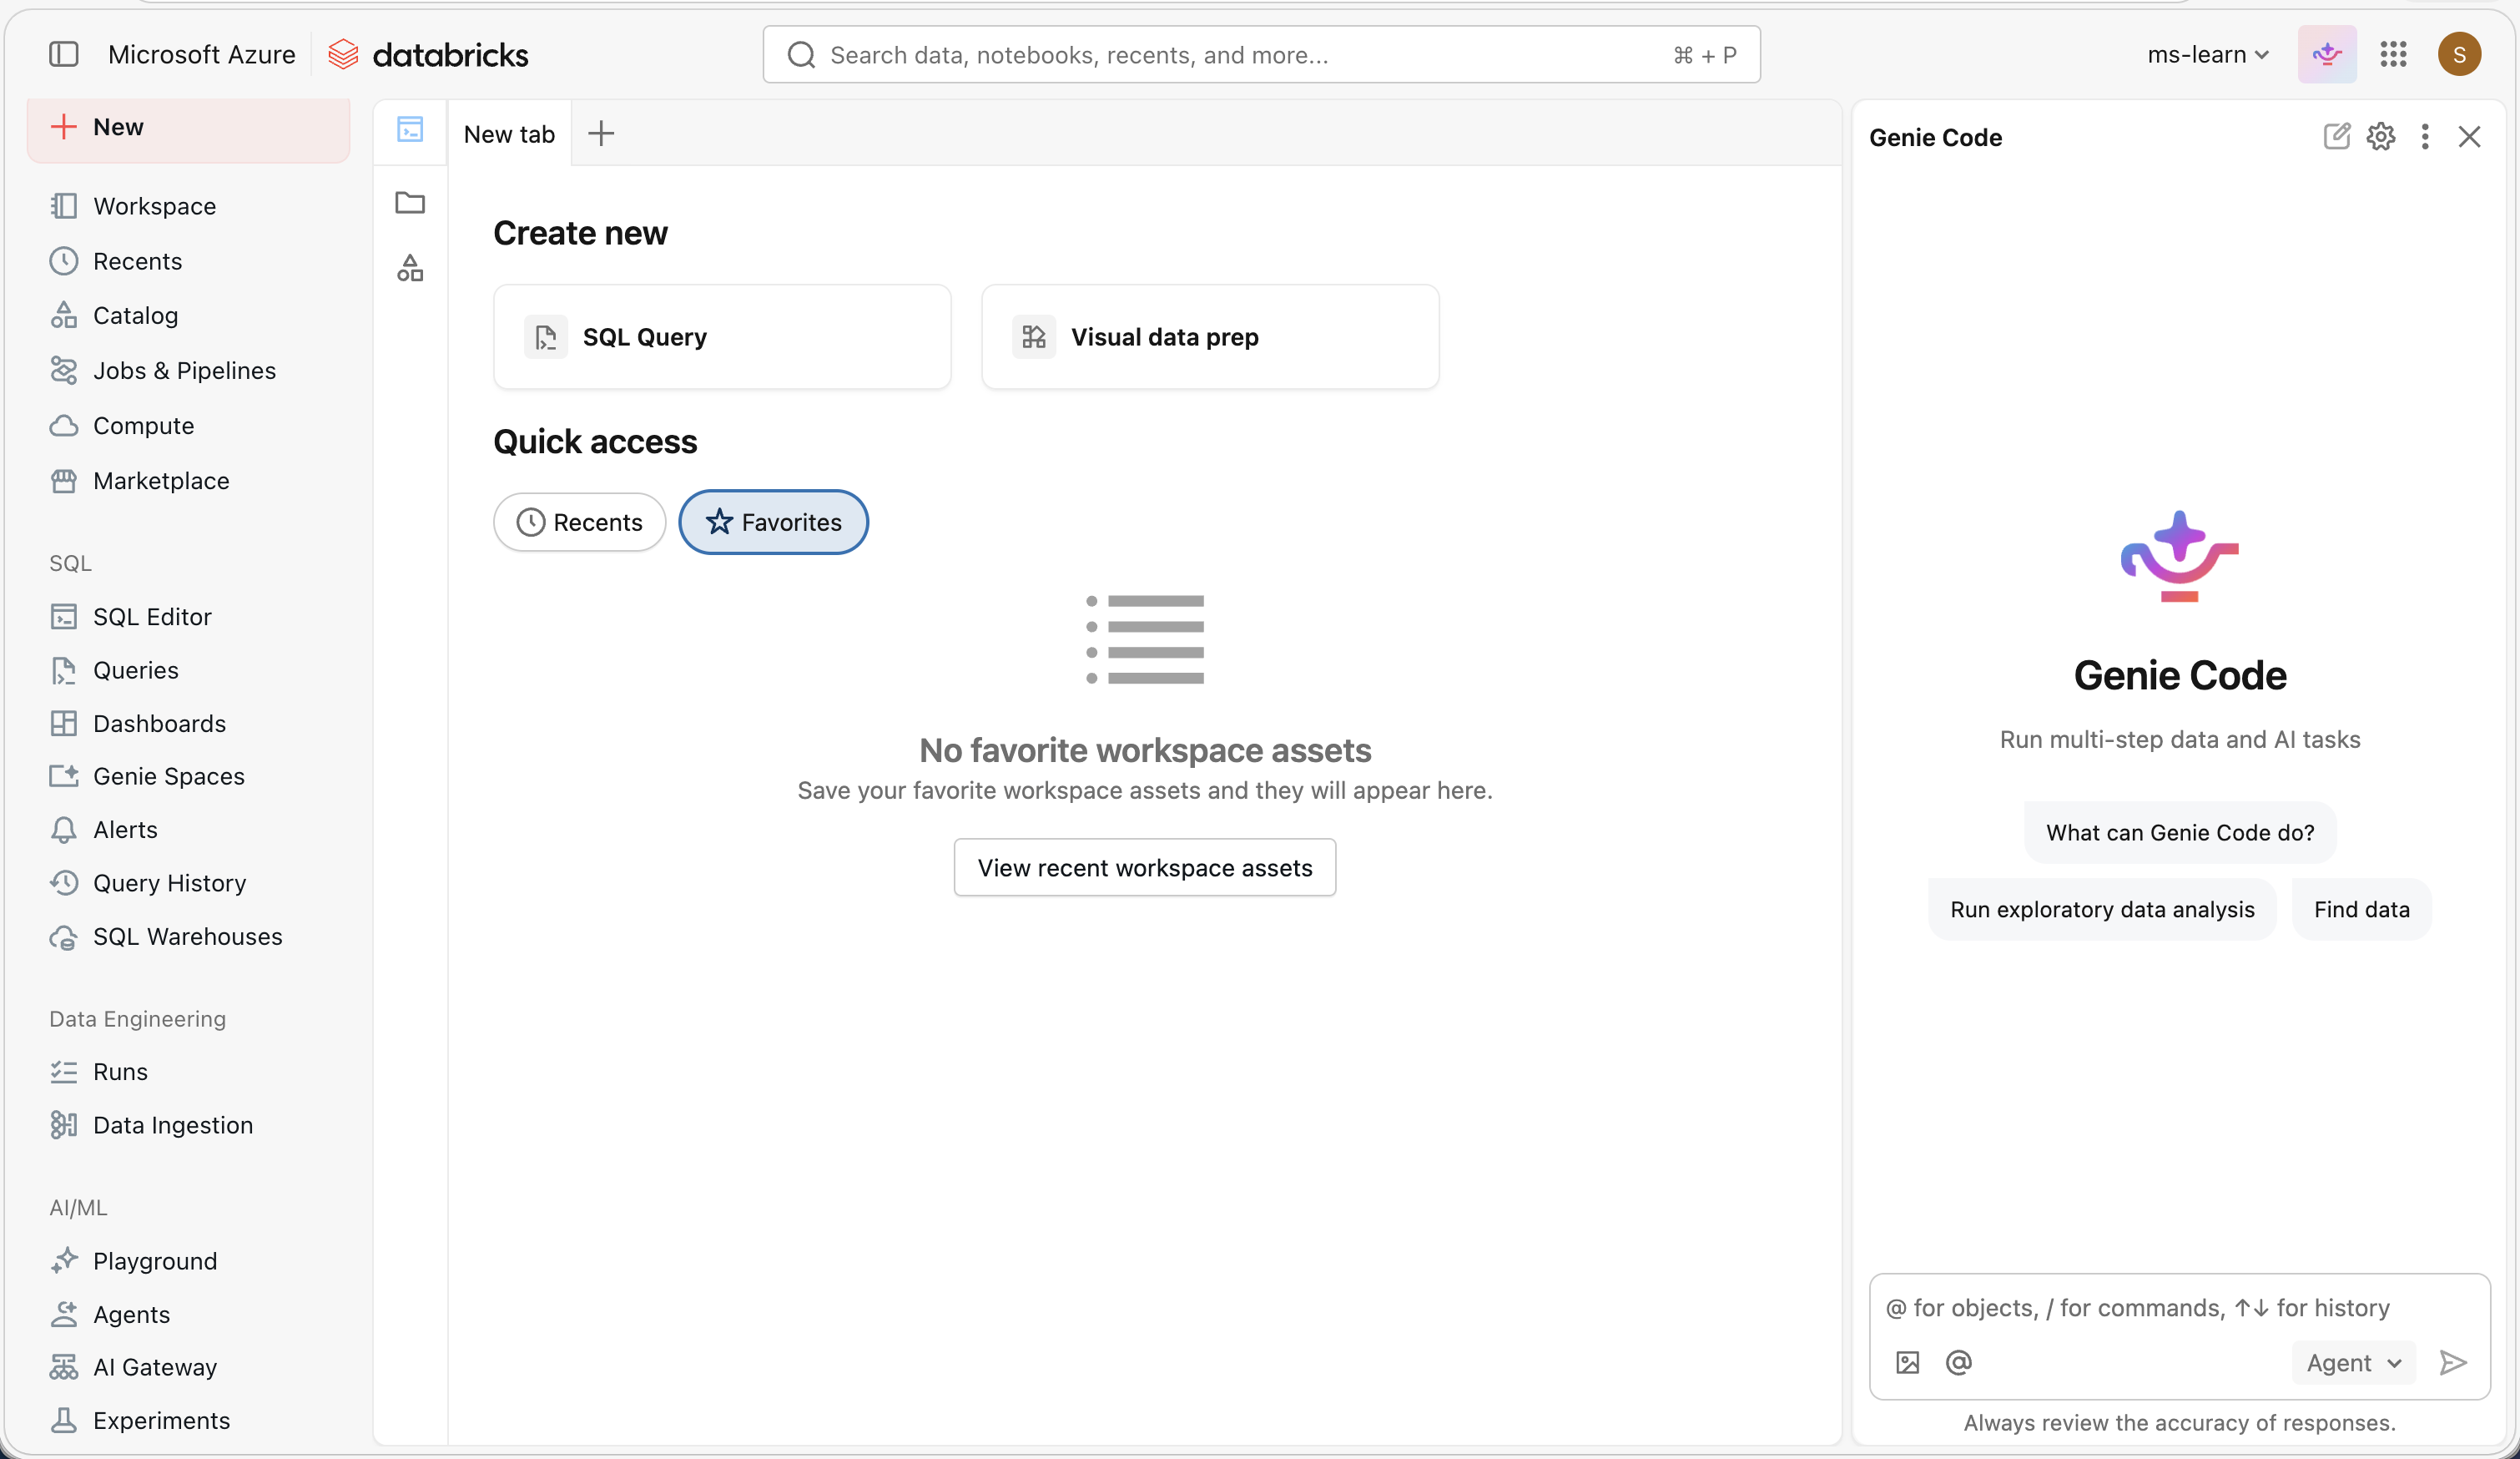Create a new SQL Query
Viewport: 2520px width, 1459px height.
[722, 337]
